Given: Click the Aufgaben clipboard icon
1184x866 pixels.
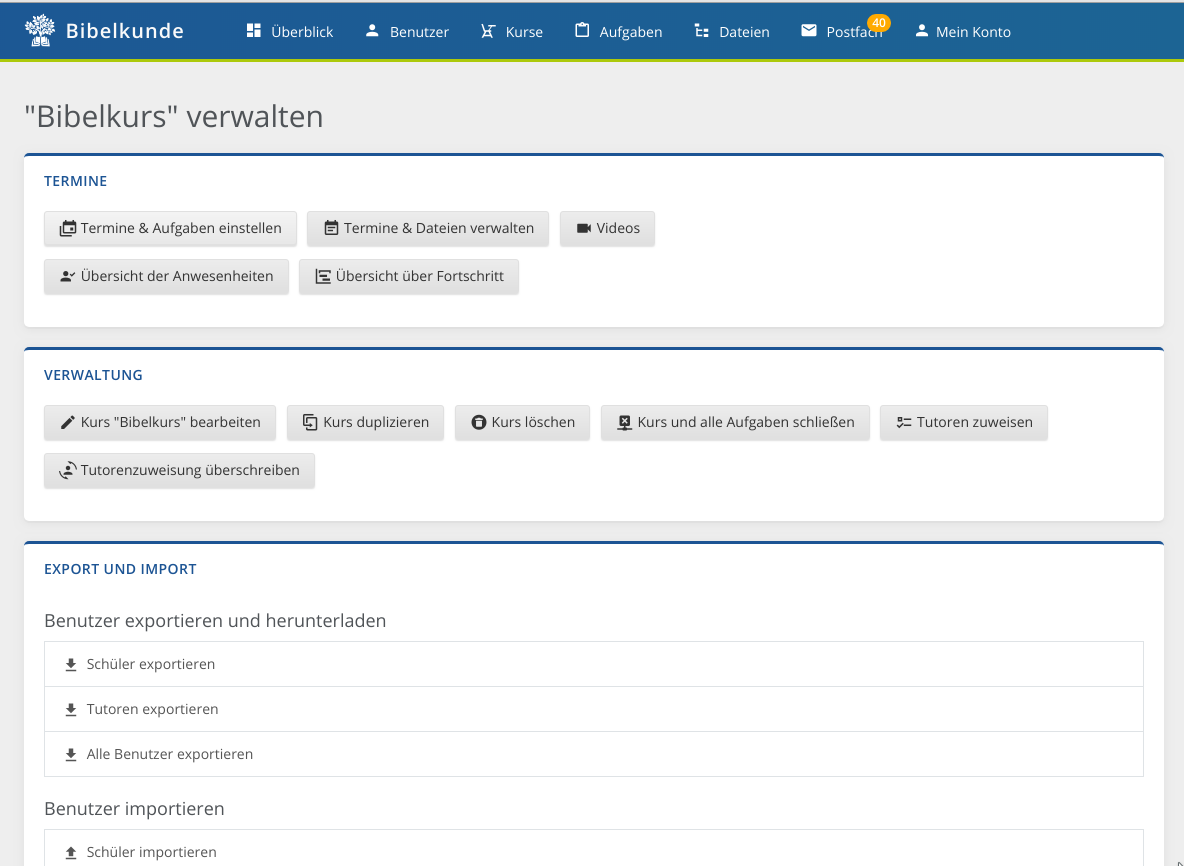Looking at the screenshot, I should pyautogui.click(x=581, y=31).
